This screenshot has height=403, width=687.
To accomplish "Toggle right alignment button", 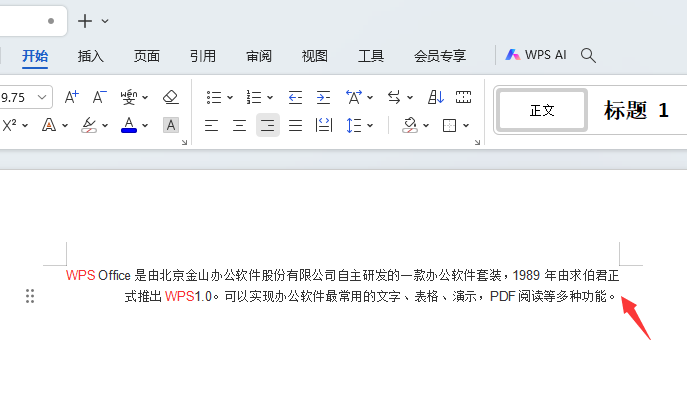I will 268,126.
